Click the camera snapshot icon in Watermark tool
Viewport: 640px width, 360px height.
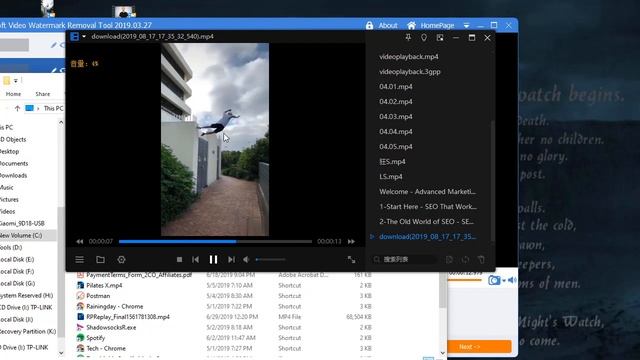click(x=494, y=280)
